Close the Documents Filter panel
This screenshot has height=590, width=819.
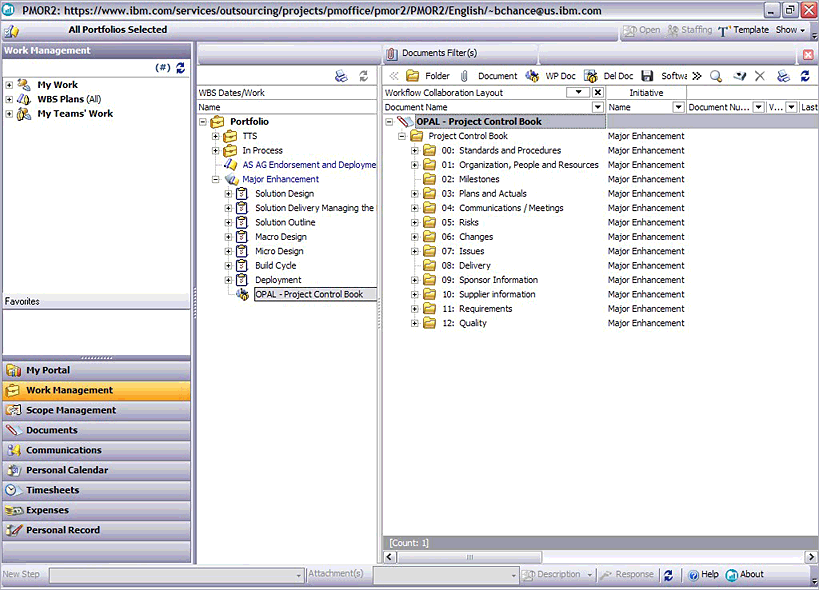[x=808, y=54]
